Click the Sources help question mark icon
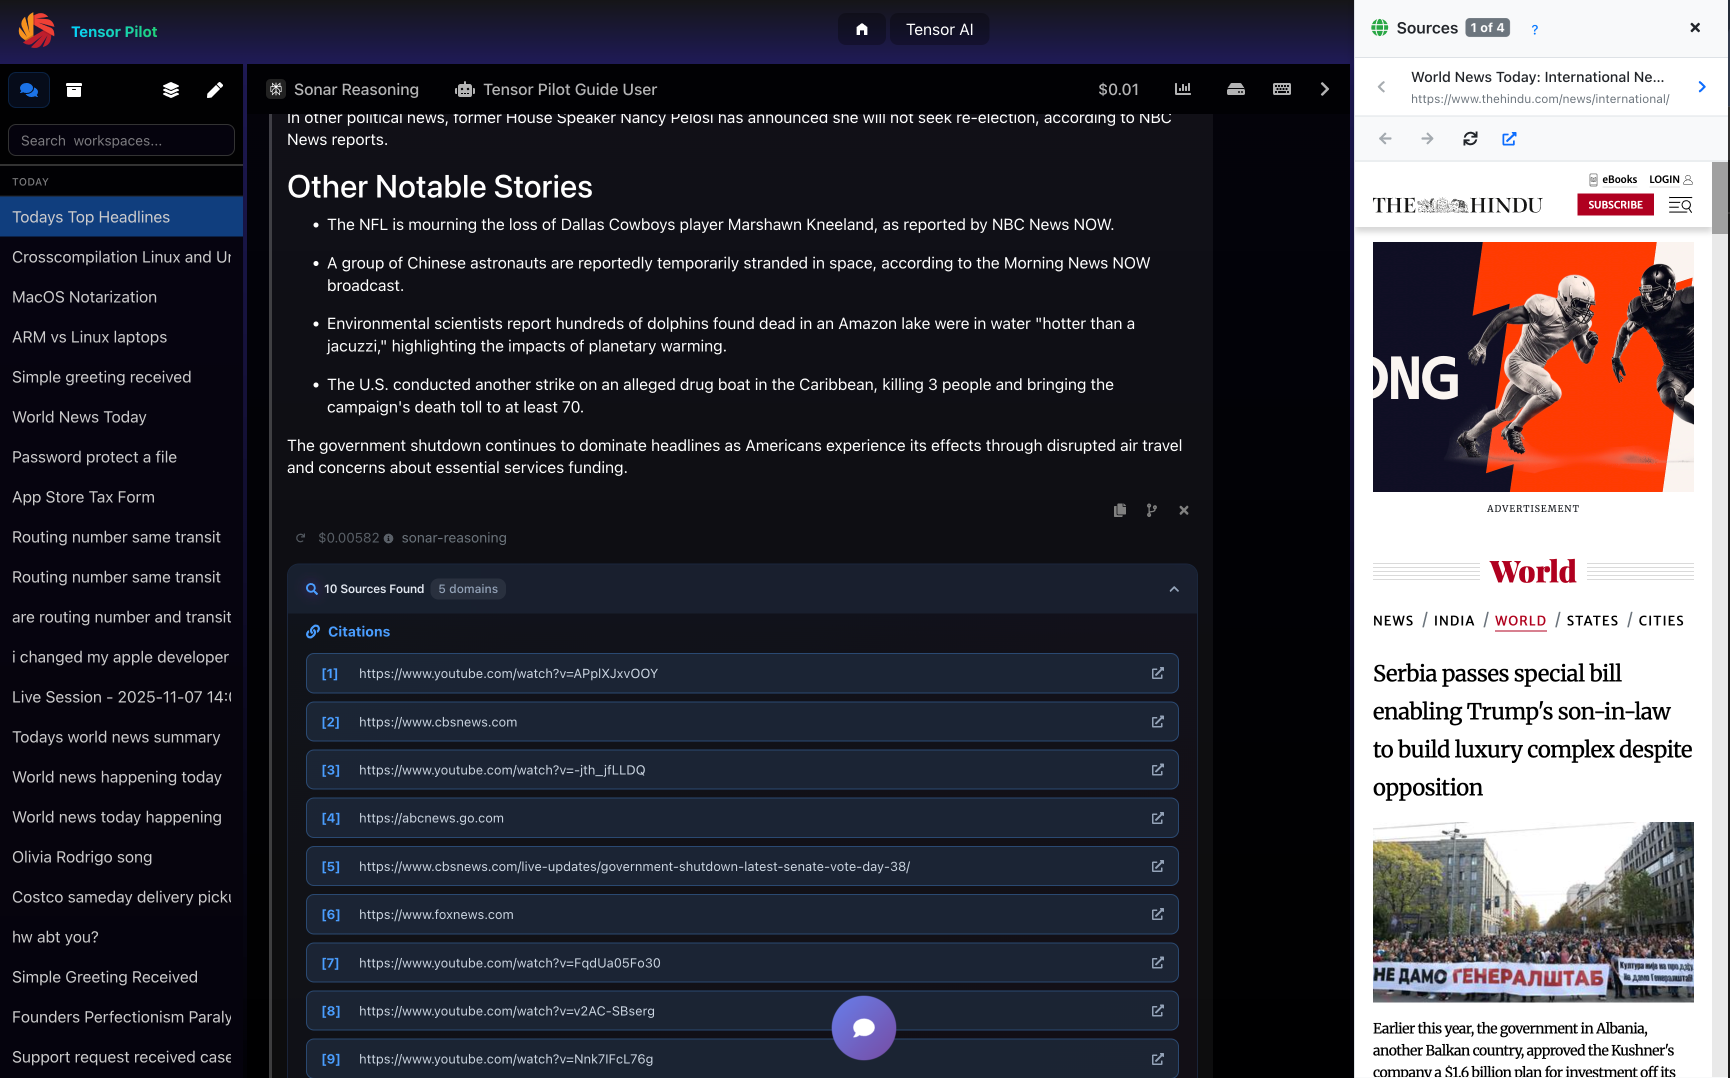 point(1534,29)
